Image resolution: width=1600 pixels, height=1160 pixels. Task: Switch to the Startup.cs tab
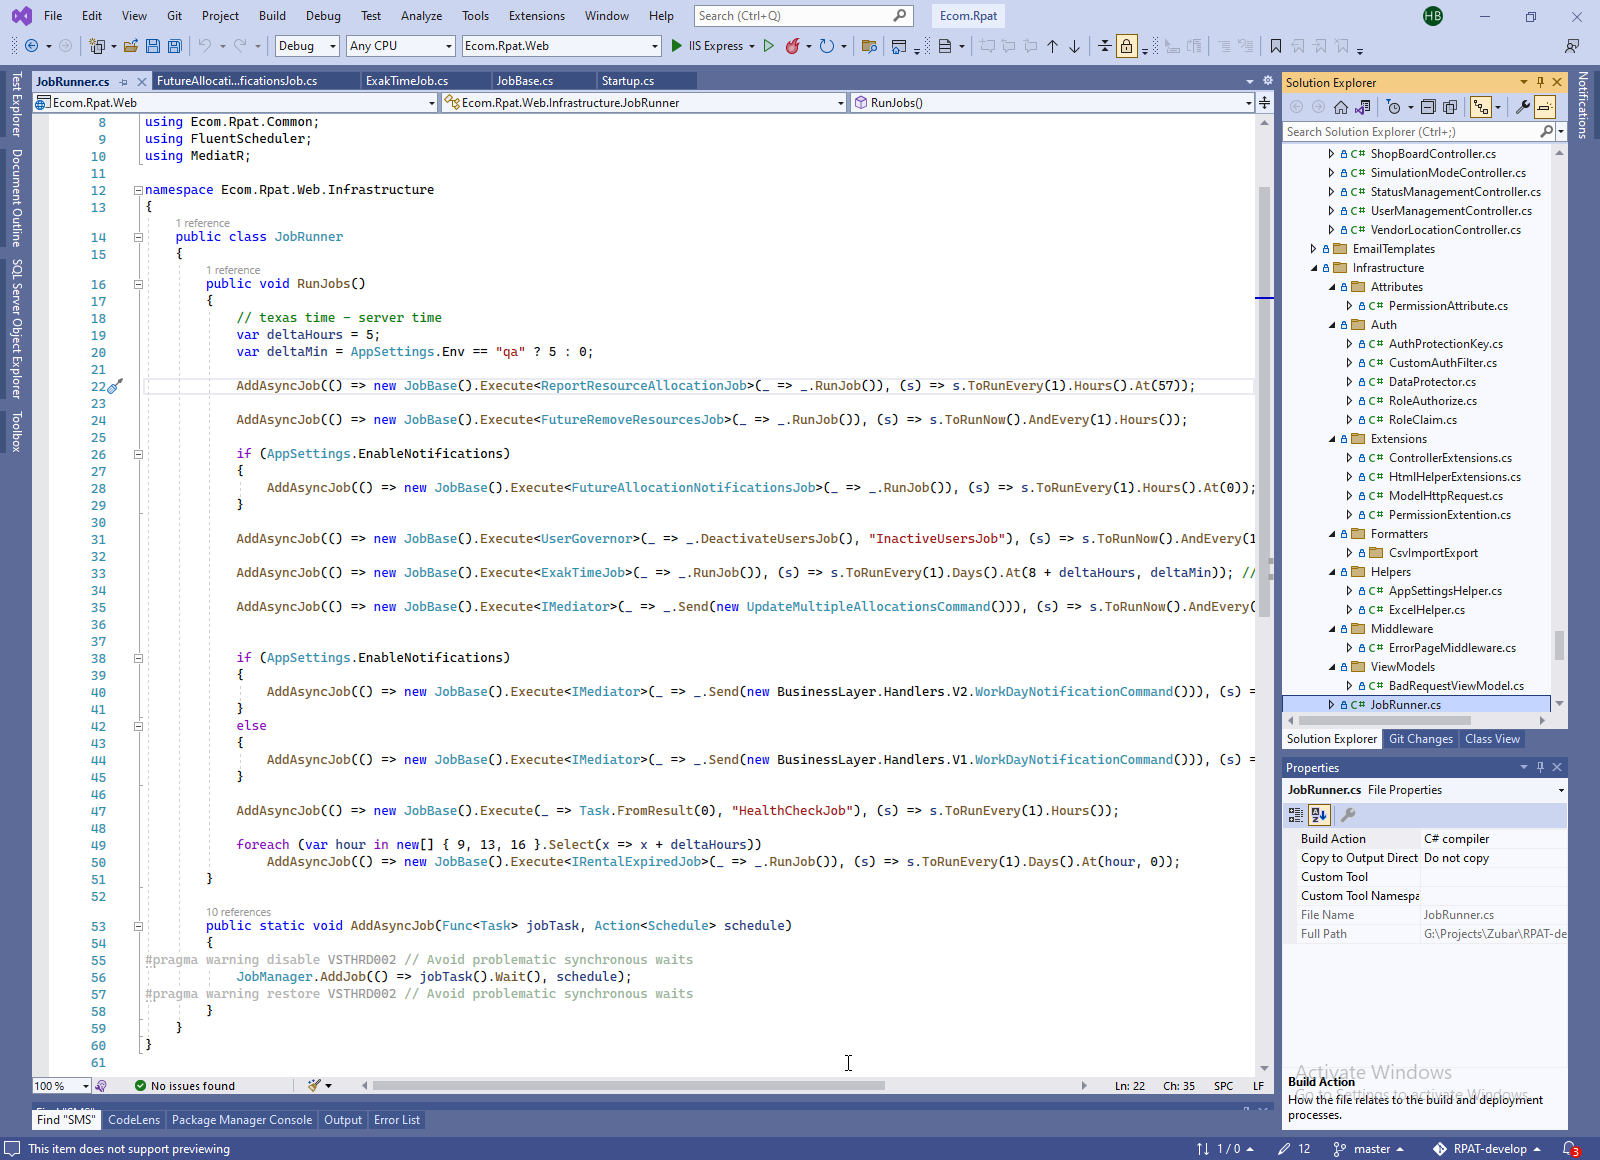[627, 81]
